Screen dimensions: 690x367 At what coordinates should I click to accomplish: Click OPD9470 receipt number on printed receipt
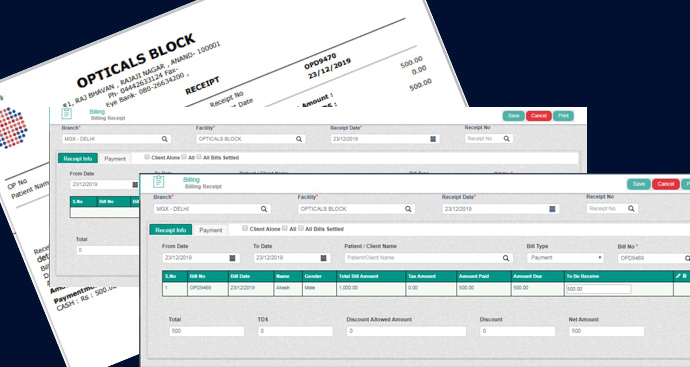point(320,61)
